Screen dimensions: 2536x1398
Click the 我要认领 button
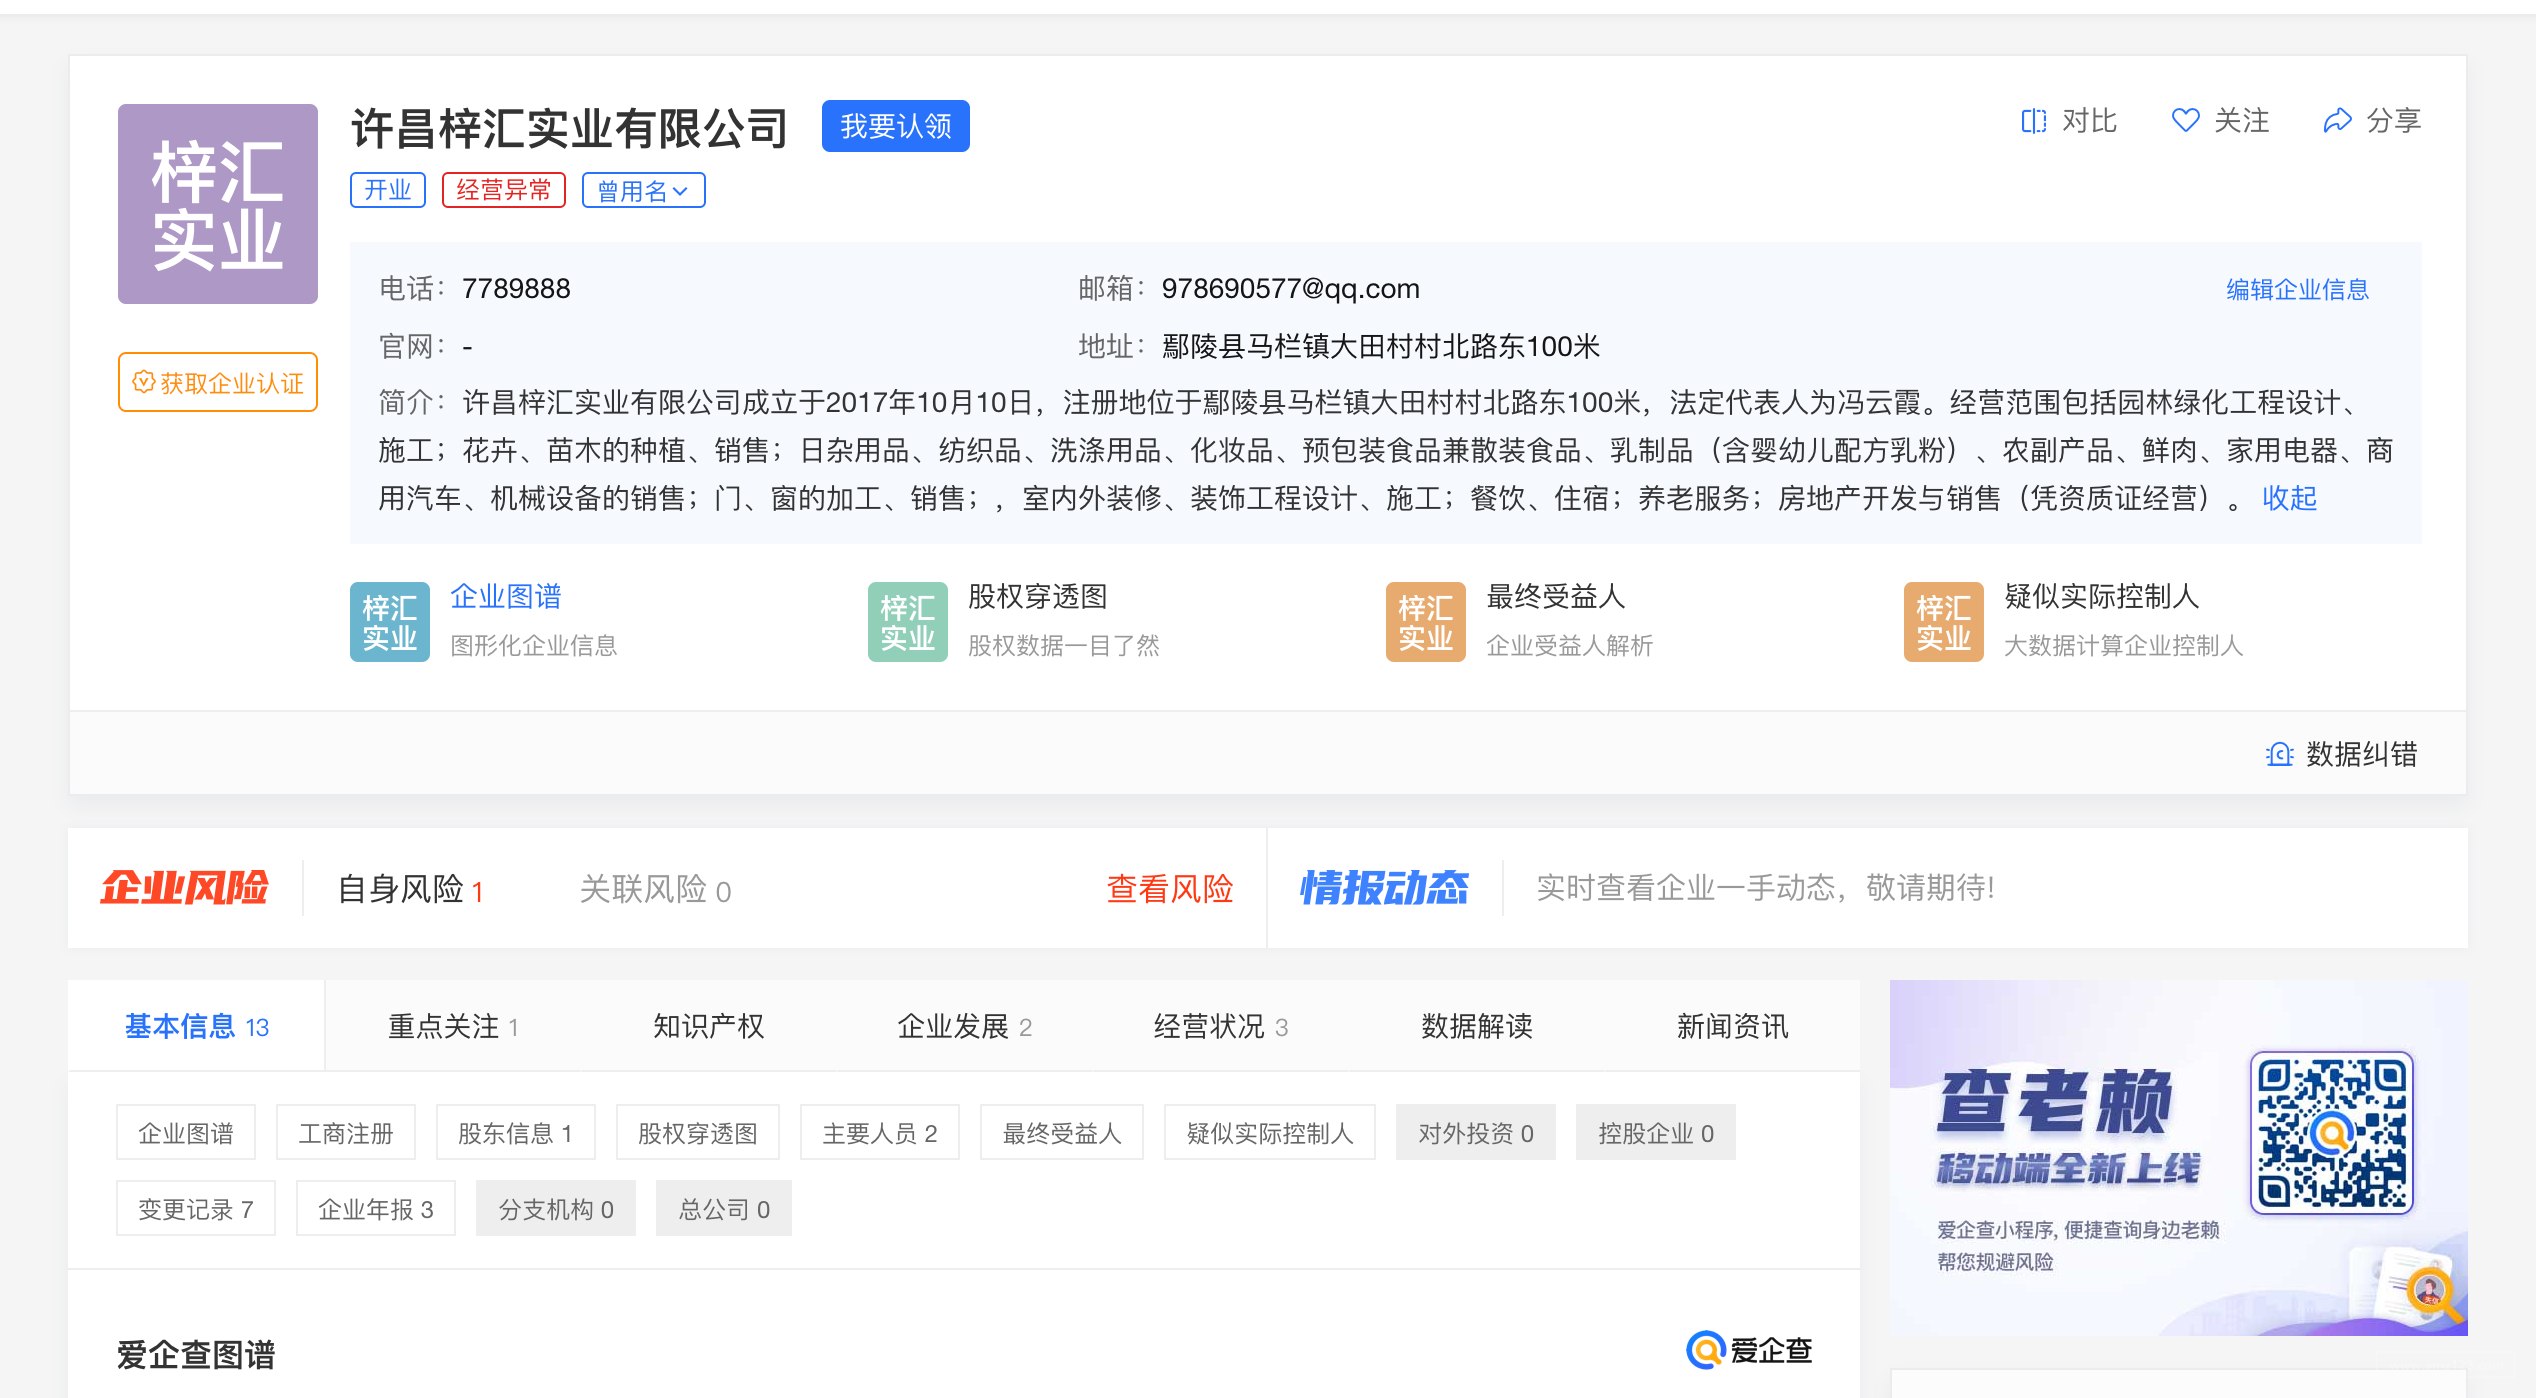(895, 127)
